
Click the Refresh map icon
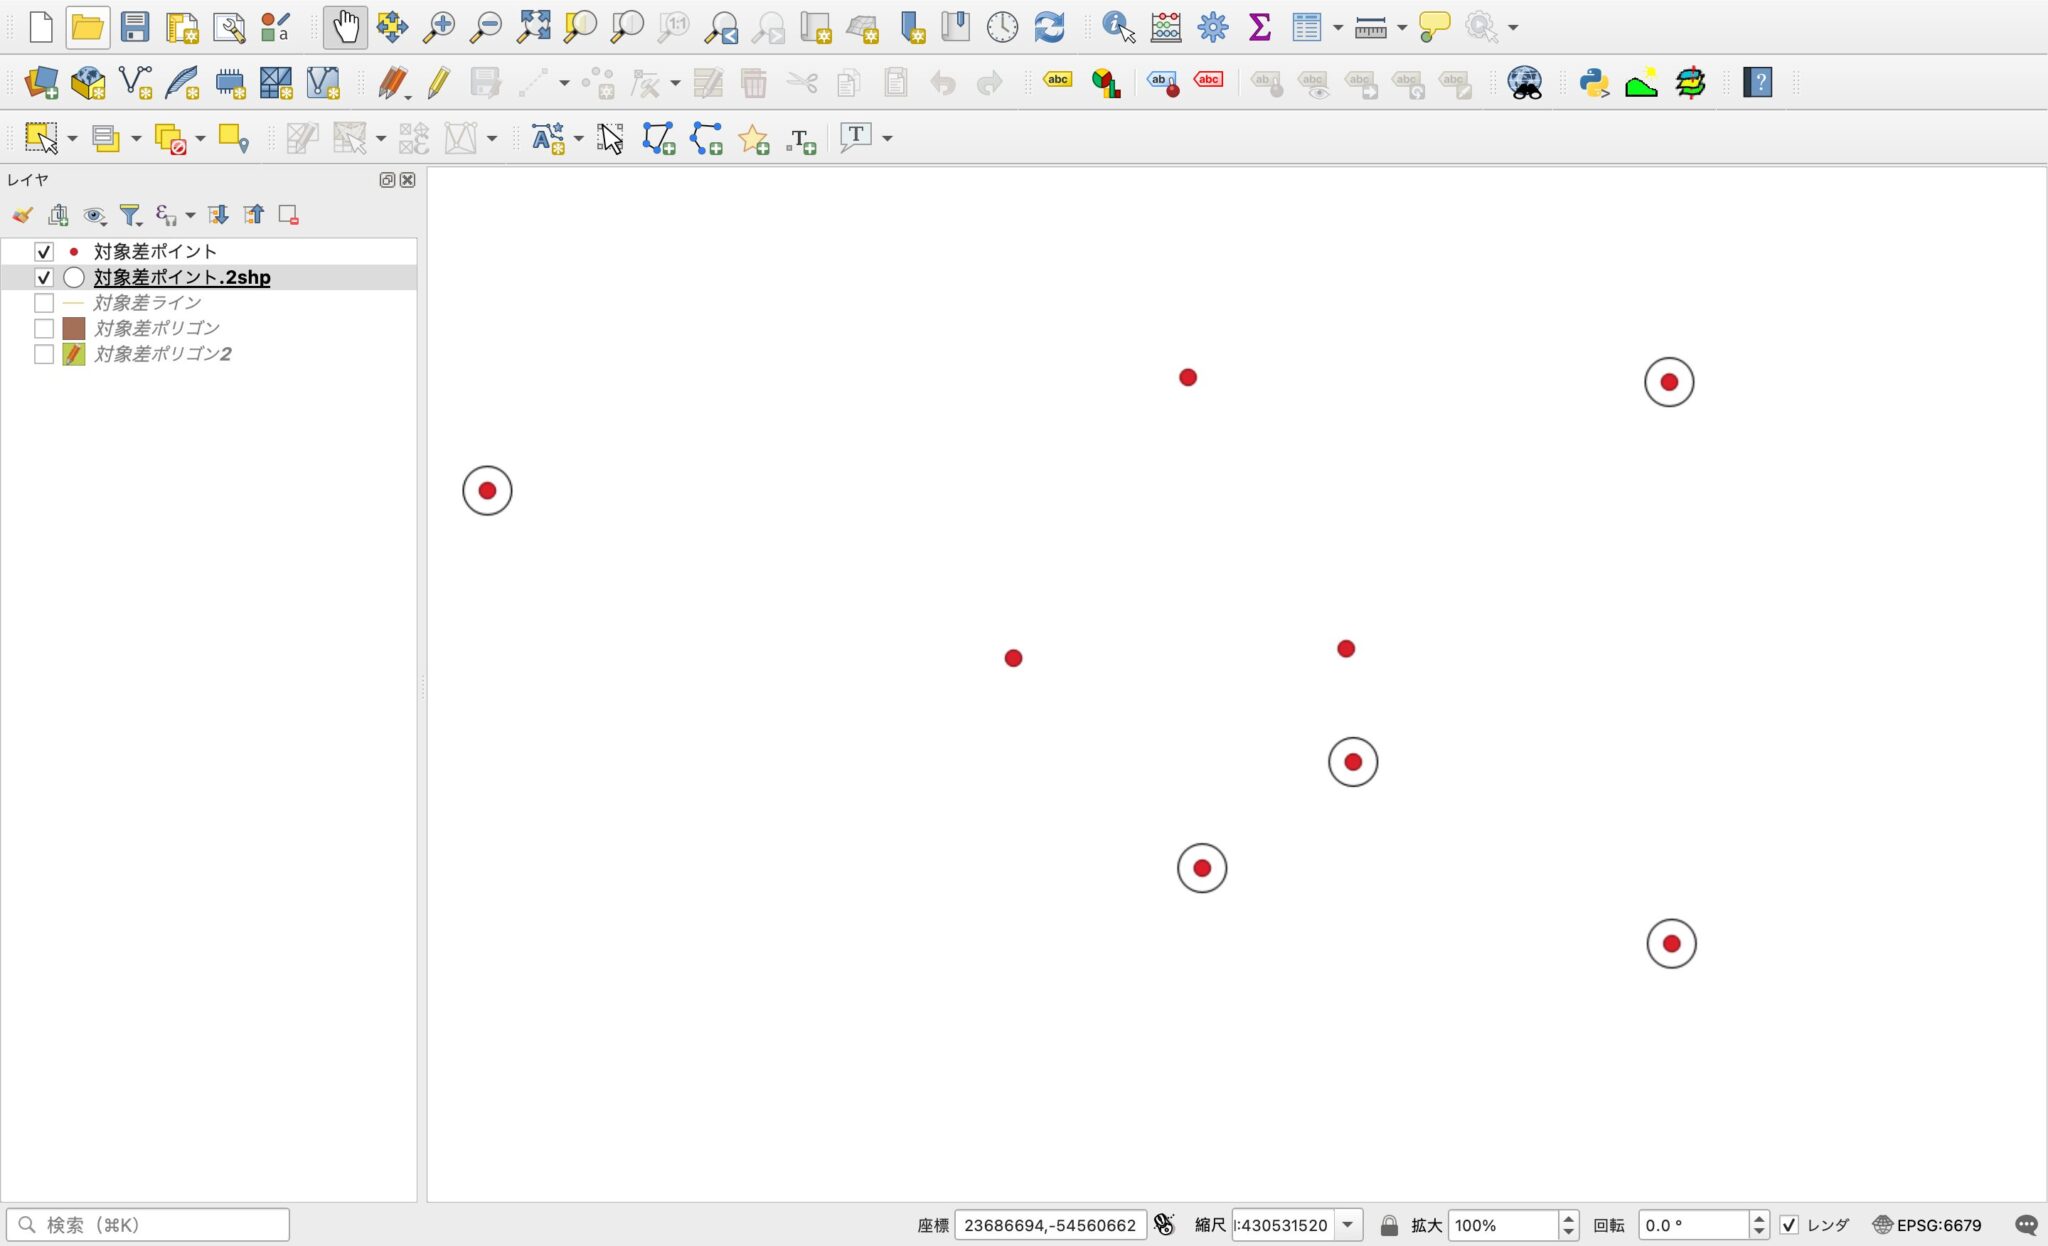[1049, 27]
